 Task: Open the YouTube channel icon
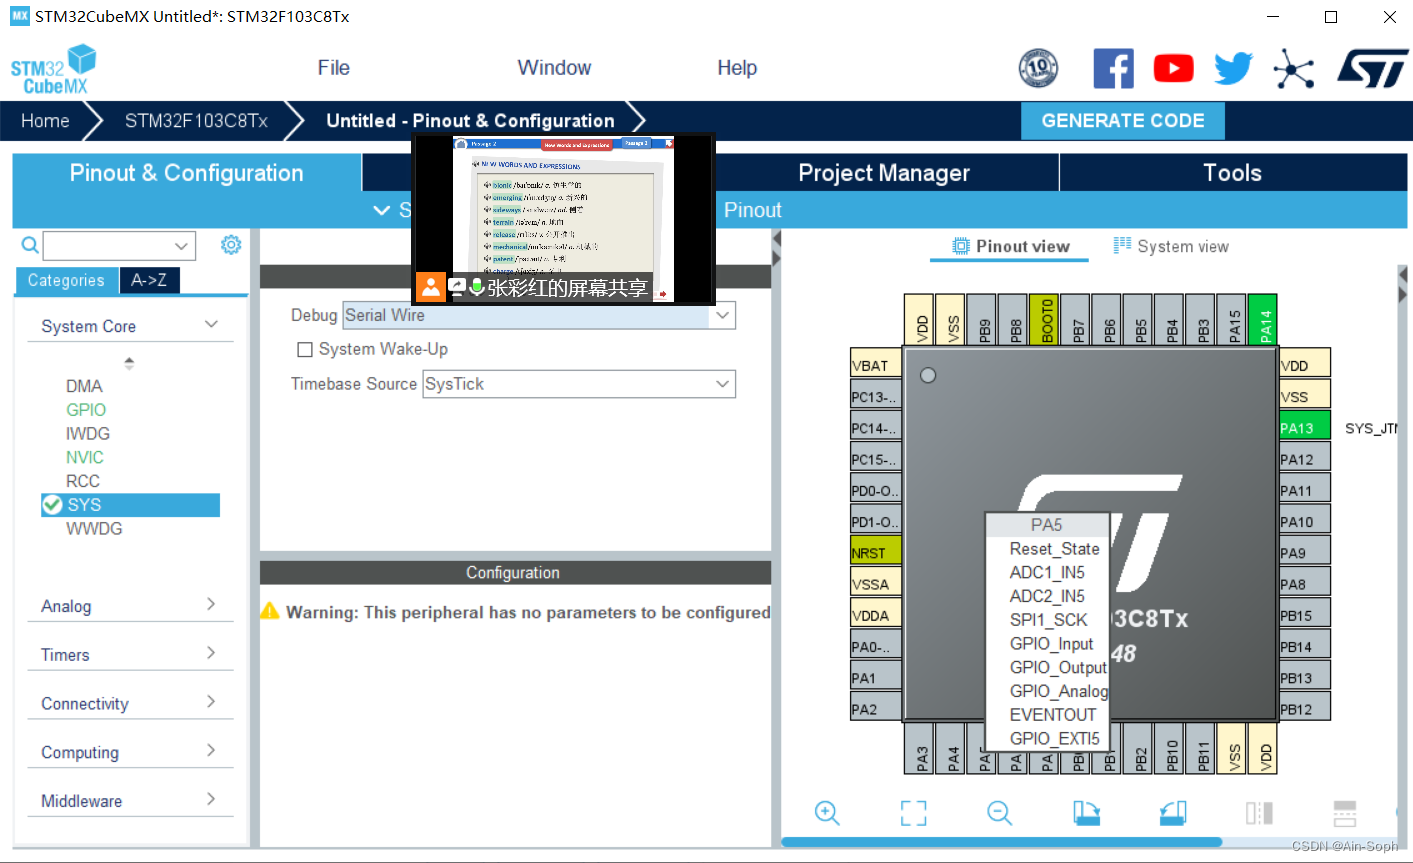[1173, 68]
